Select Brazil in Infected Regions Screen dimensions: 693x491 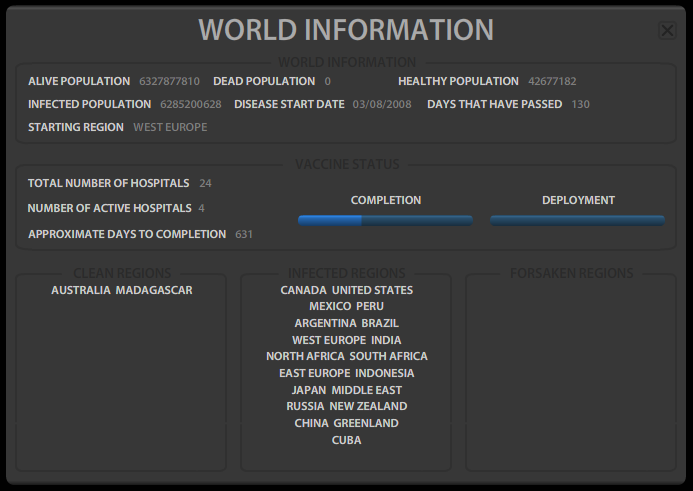click(380, 324)
